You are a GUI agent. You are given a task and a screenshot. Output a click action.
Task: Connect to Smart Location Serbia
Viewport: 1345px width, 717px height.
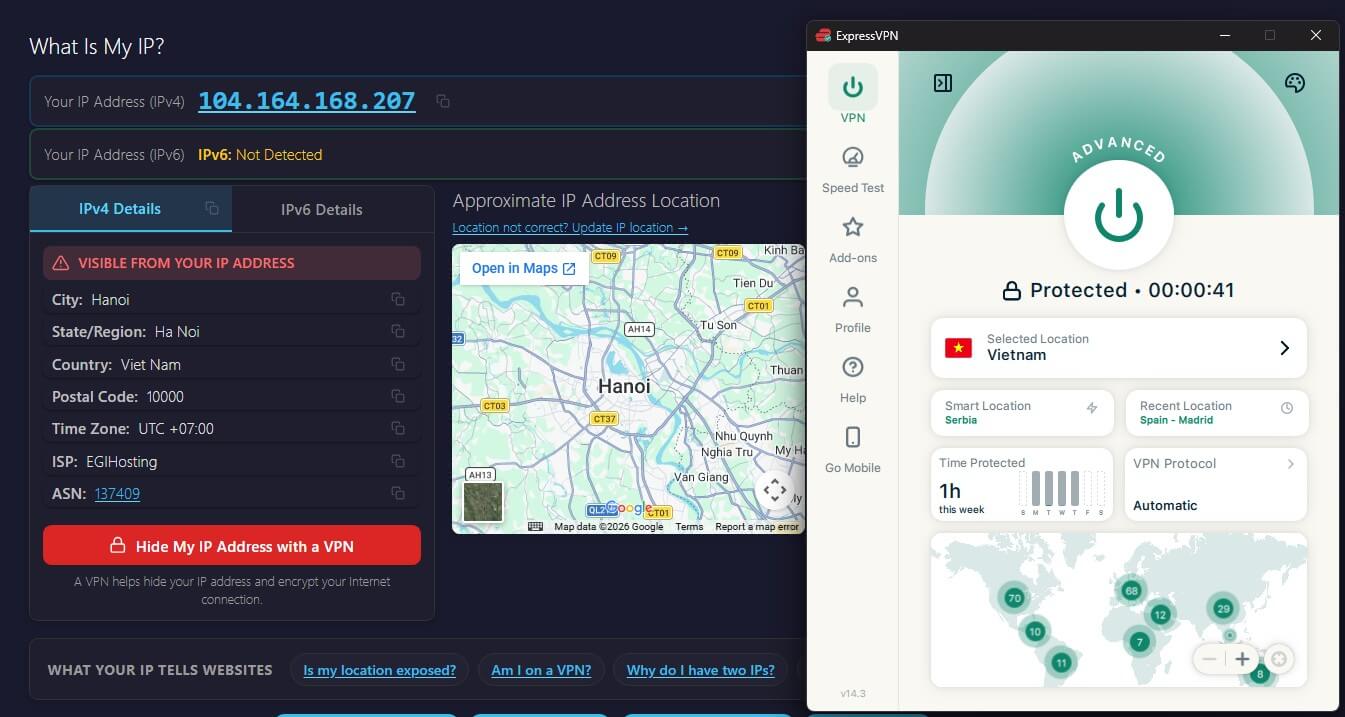[1022, 413]
